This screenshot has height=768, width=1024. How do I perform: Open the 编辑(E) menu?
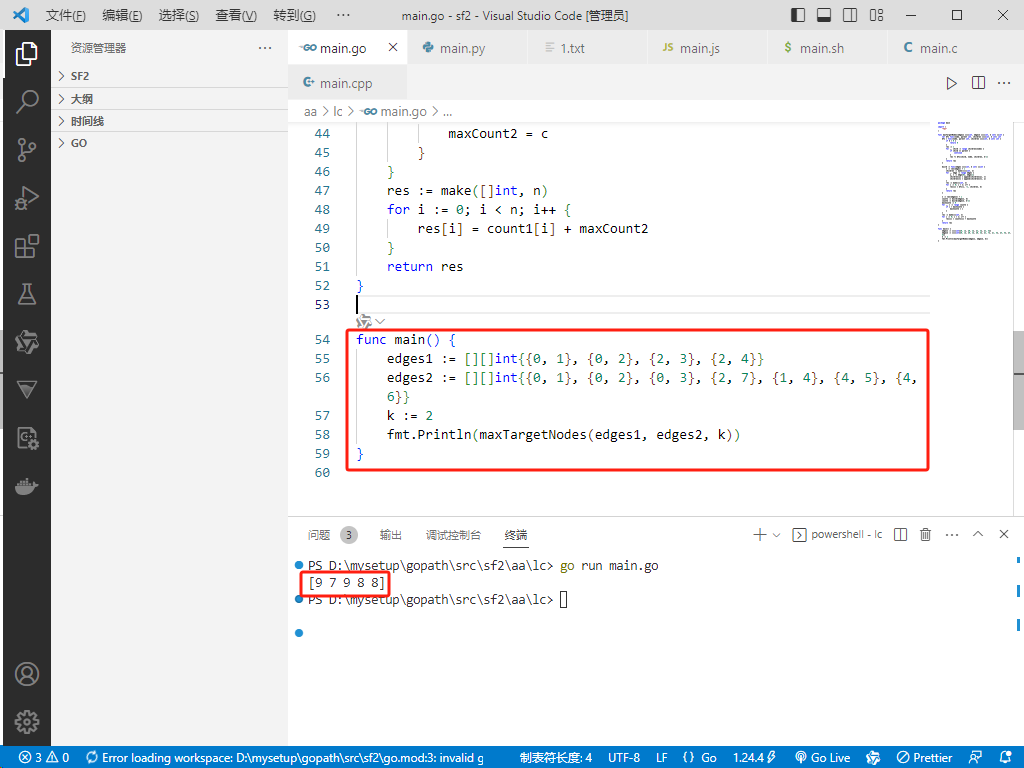click(x=122, y=15)
